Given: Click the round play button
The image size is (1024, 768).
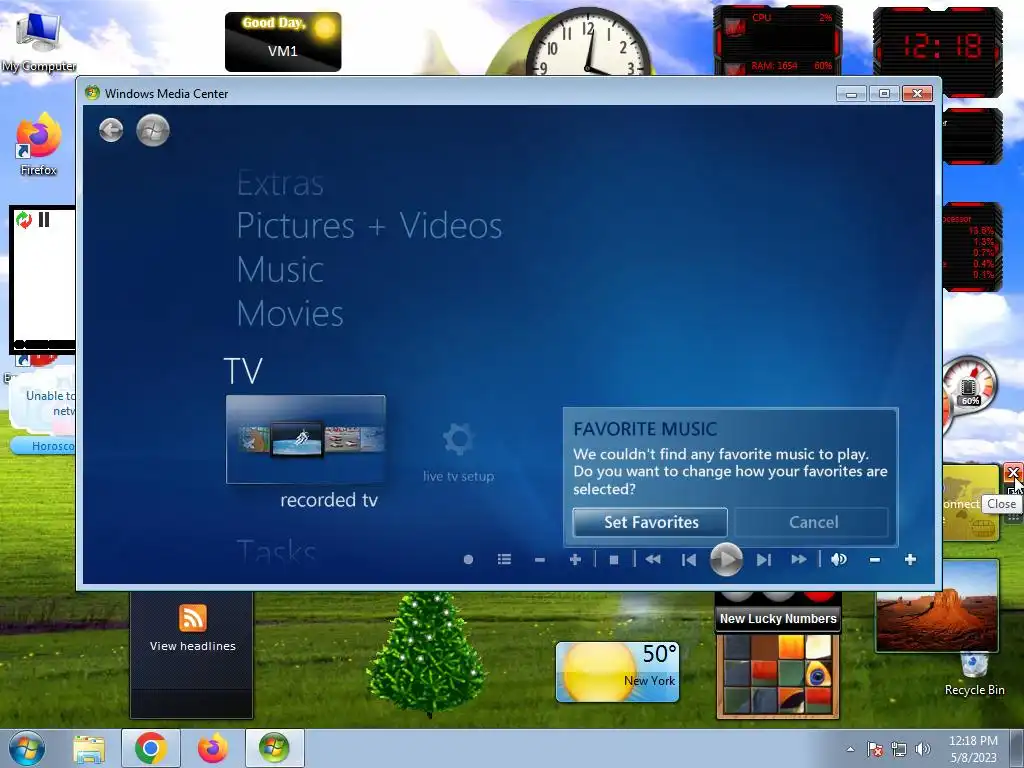Looking at the screenshot, I should click(x=726, y=560).
